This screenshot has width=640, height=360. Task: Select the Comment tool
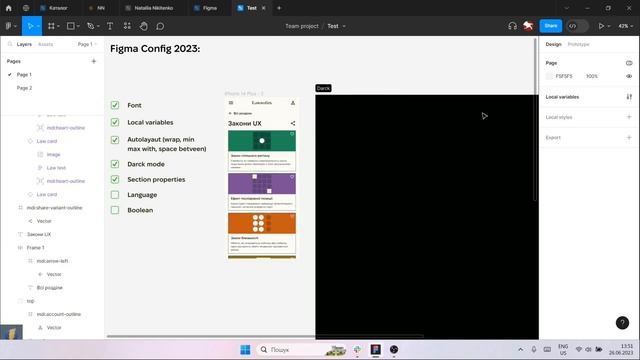(x=160, y=26)
